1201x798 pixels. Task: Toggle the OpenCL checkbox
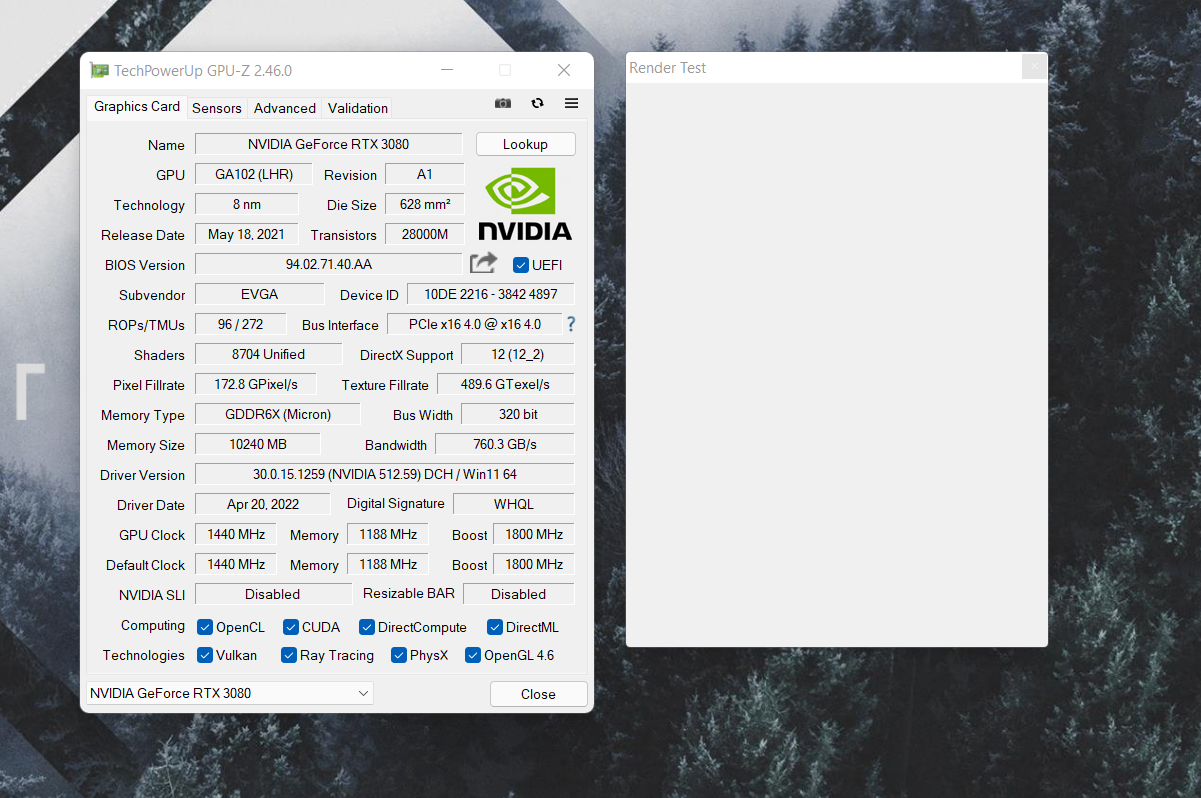point(205,627)
